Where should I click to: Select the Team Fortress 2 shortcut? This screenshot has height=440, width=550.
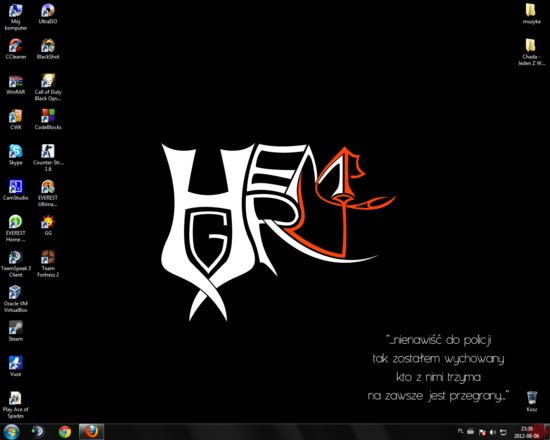coord(48,264)
